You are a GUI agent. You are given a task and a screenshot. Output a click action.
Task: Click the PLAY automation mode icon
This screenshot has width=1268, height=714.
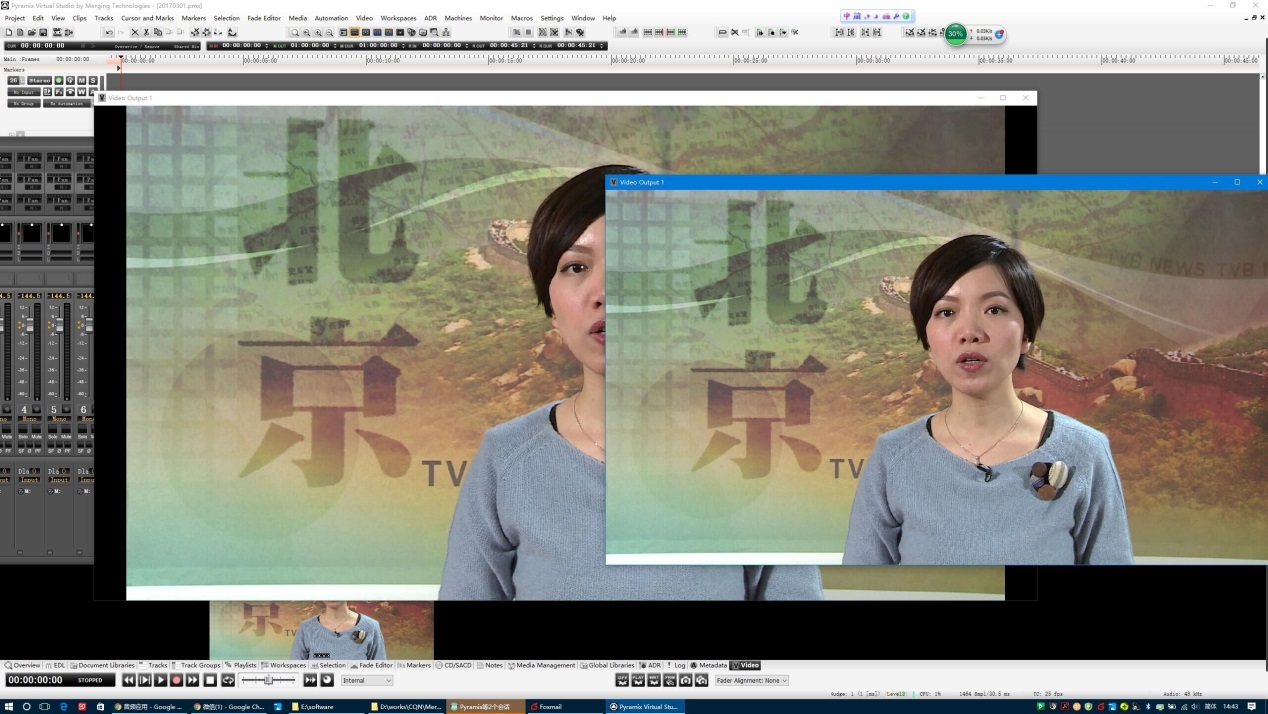click(638, 680)
